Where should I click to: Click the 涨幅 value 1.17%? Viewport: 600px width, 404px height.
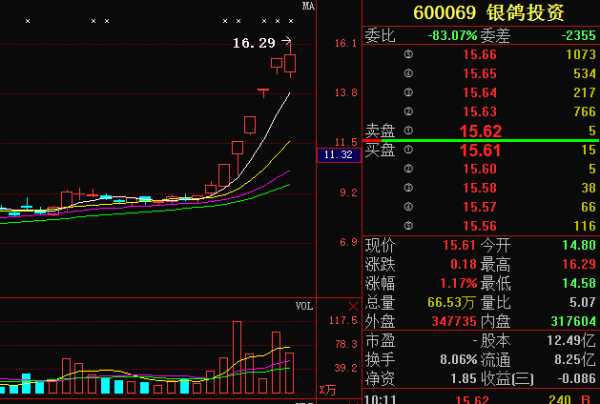pyautogui.click(x=458, y=283)
